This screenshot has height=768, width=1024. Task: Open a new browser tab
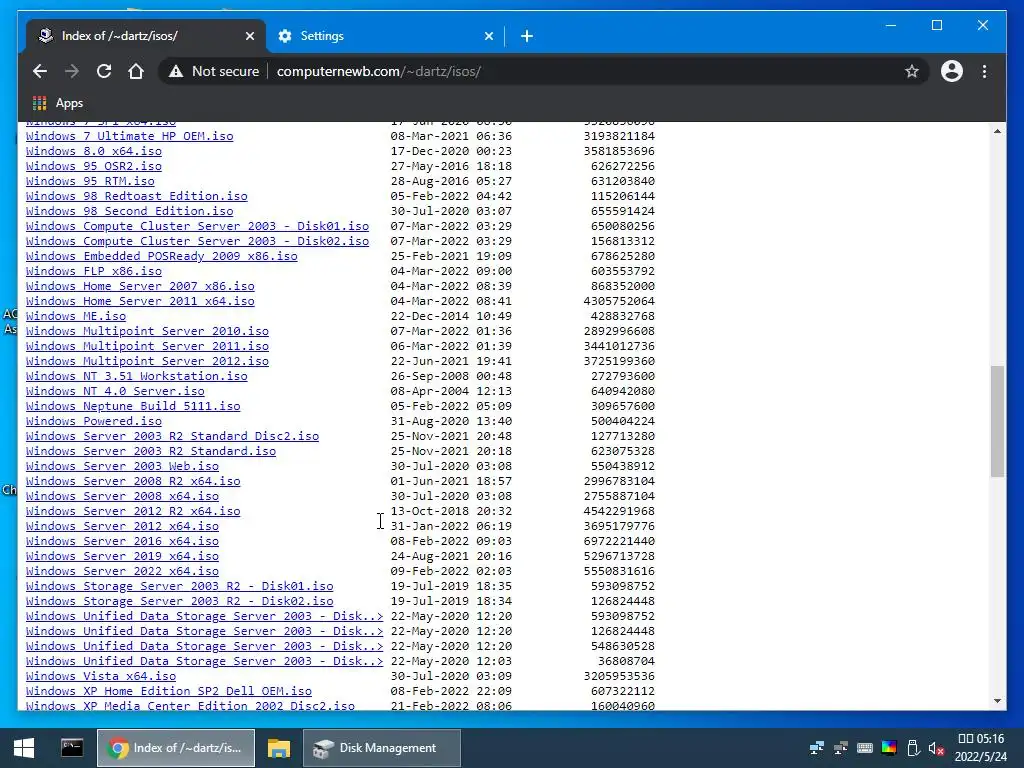(527, 36)
